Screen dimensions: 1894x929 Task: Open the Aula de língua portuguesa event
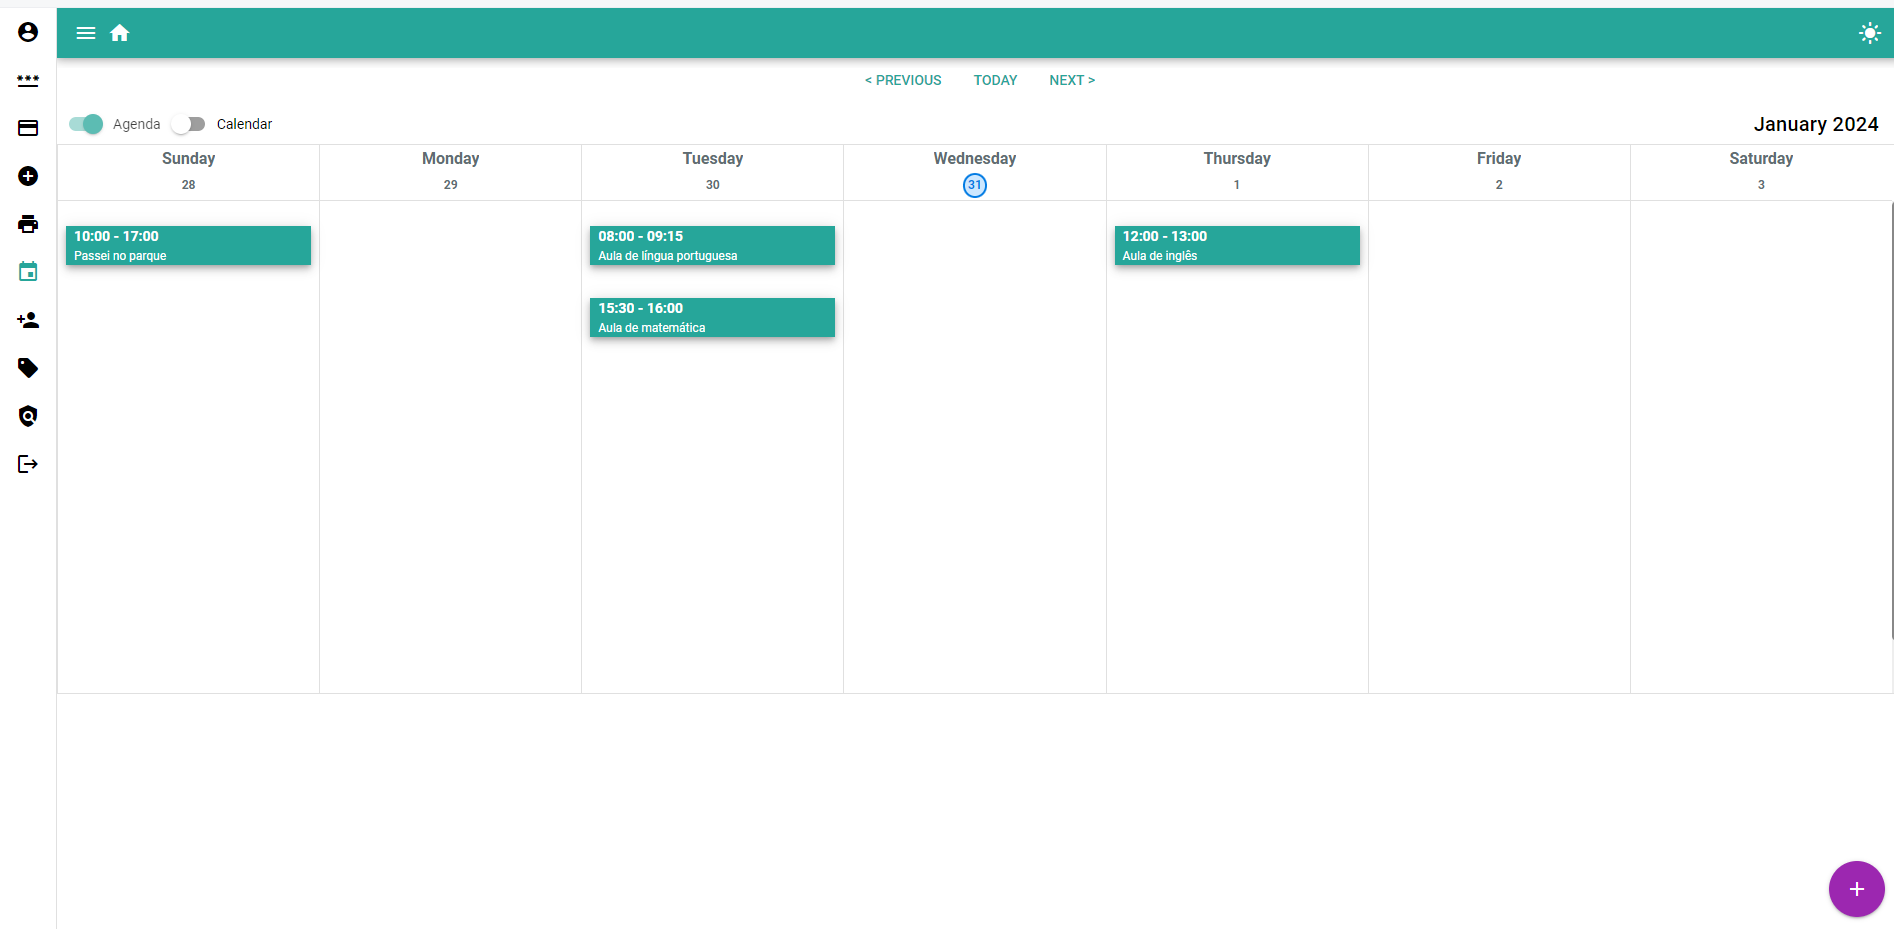click(712, 246)
